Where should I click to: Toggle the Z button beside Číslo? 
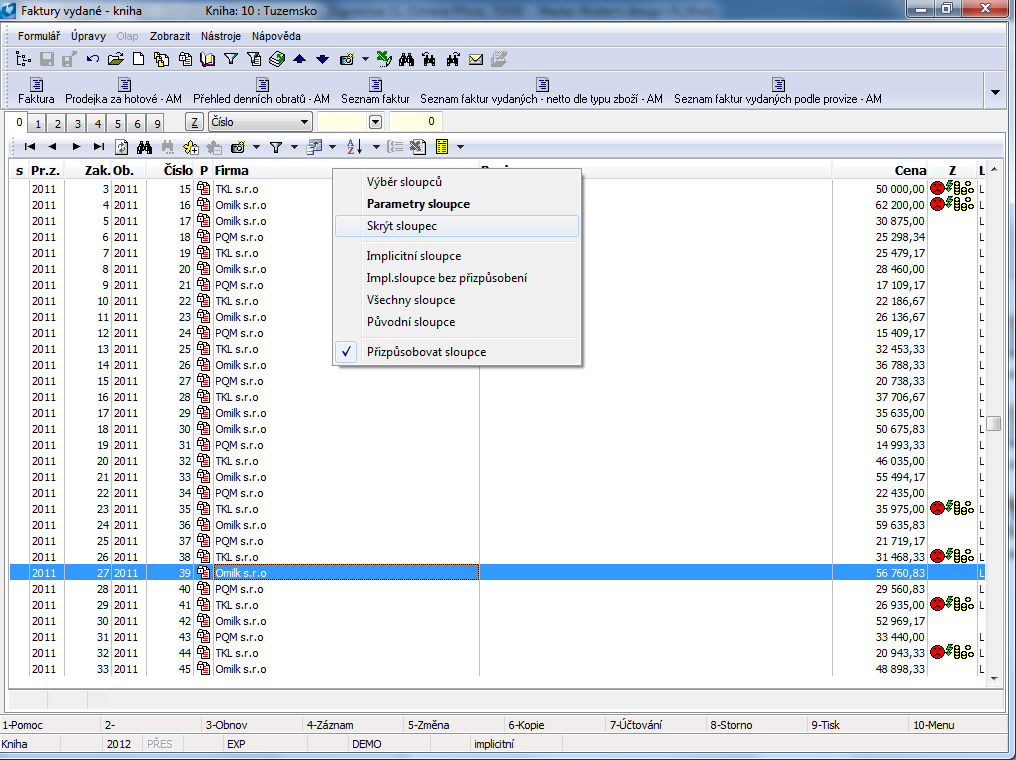tap(194, 122)
